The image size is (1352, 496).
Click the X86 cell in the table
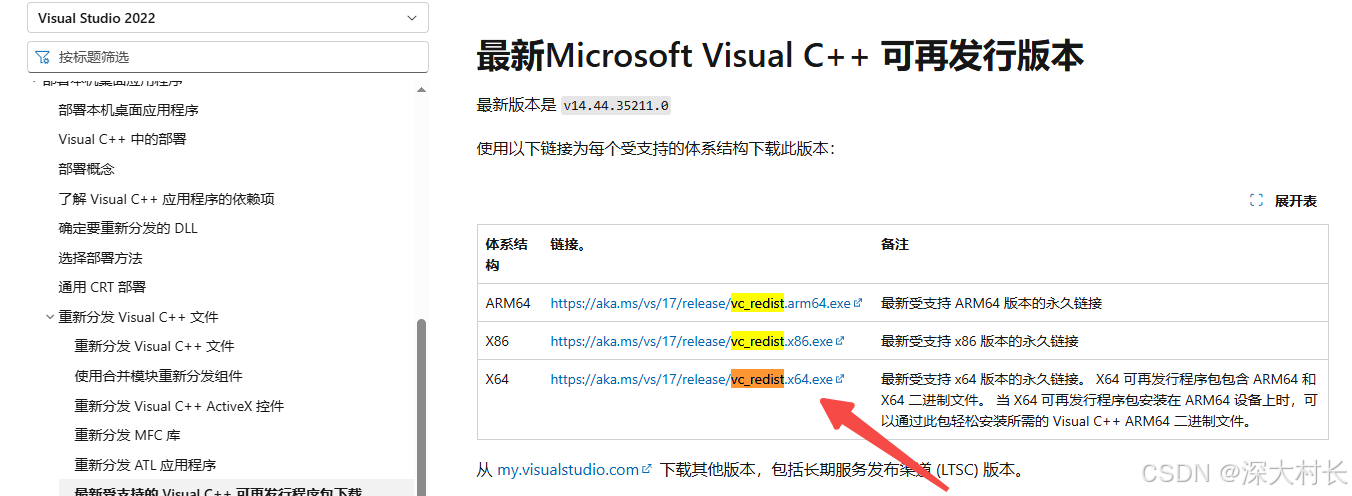(x=497, y=341)
